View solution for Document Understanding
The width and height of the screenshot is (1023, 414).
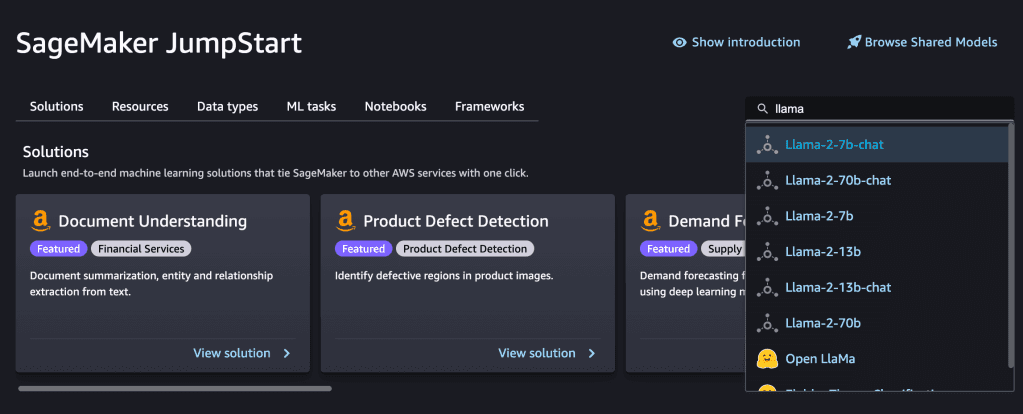242,353
